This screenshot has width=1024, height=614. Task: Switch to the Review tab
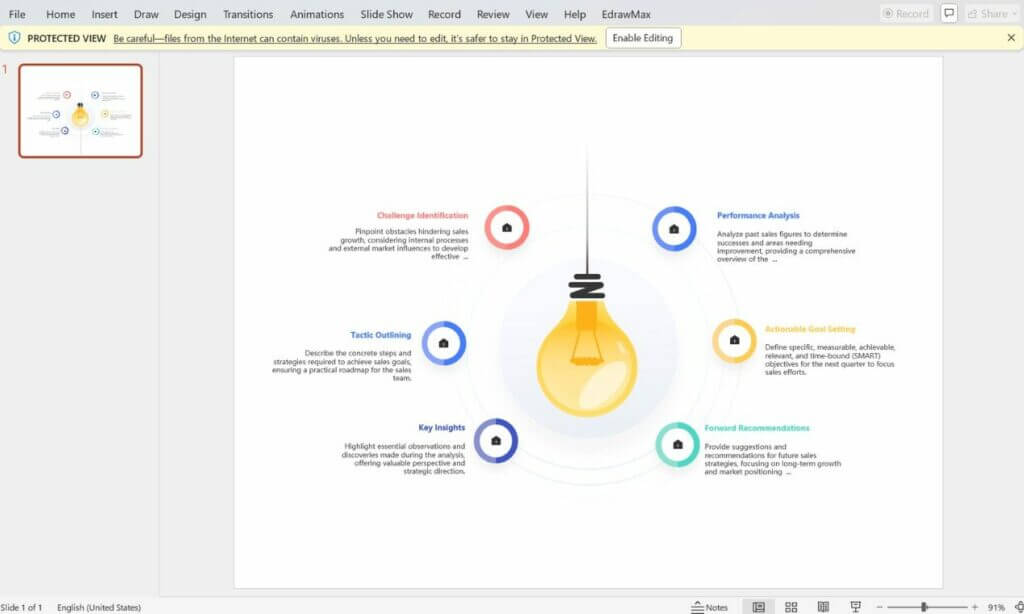click(x=493, y=14)
